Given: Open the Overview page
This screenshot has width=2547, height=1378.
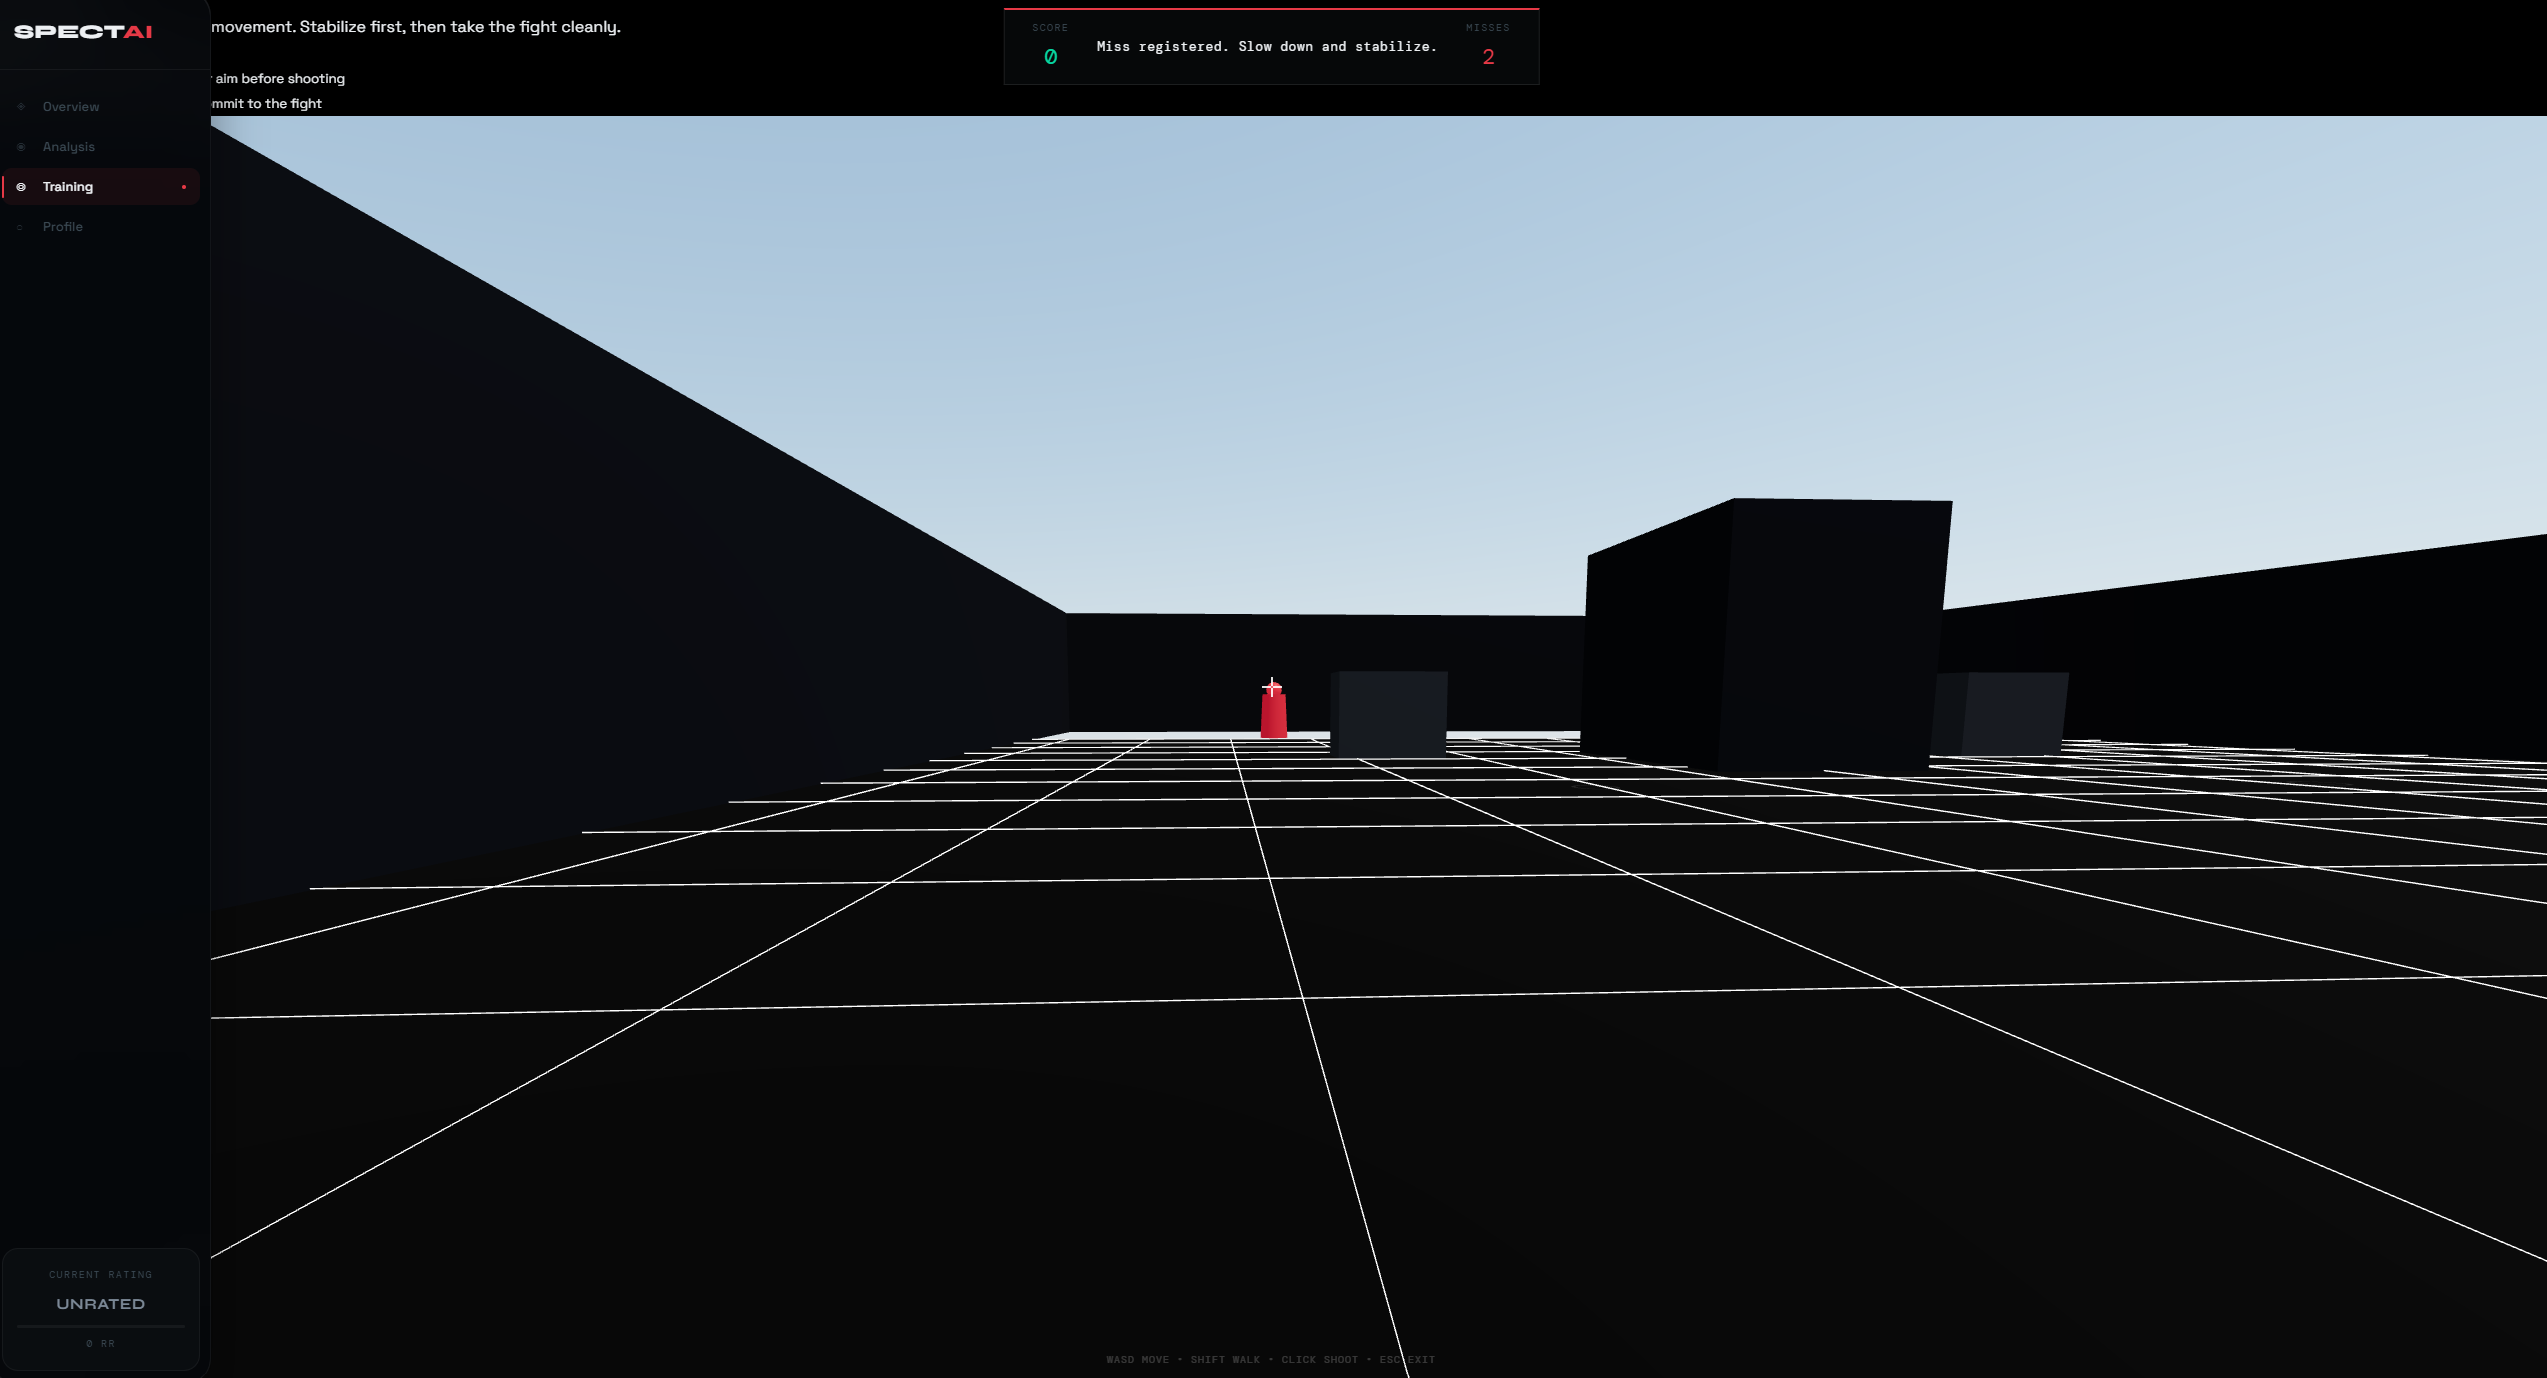Looking at the screenshot, I should [x=71, y=107].
